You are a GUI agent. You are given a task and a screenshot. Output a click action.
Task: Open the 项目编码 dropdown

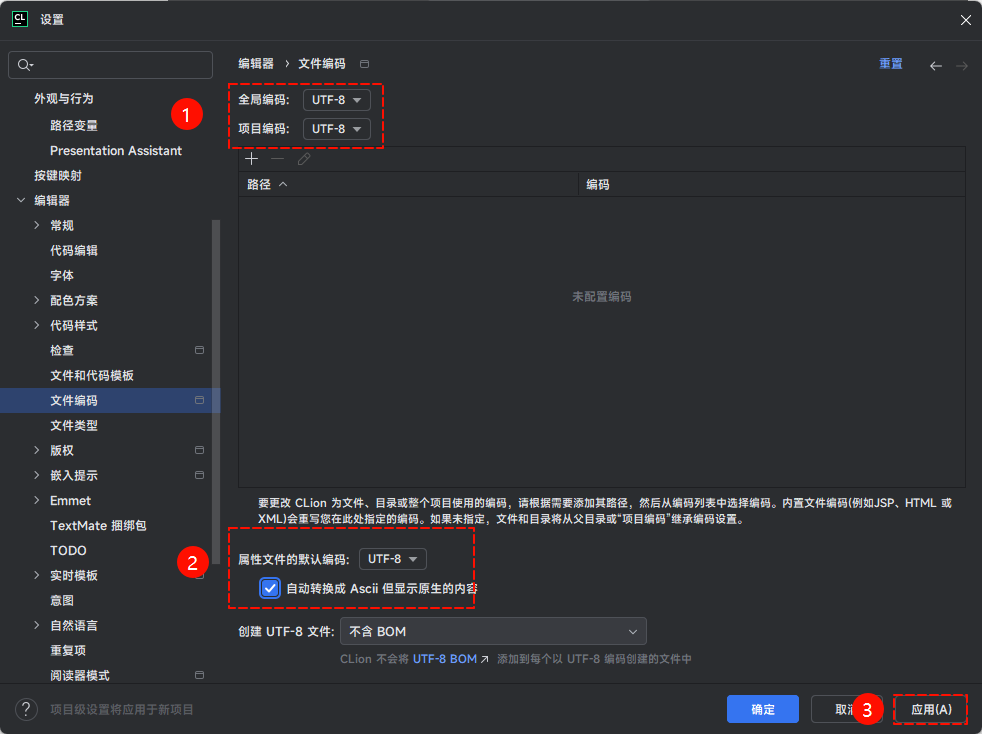(x=336, y=128)
